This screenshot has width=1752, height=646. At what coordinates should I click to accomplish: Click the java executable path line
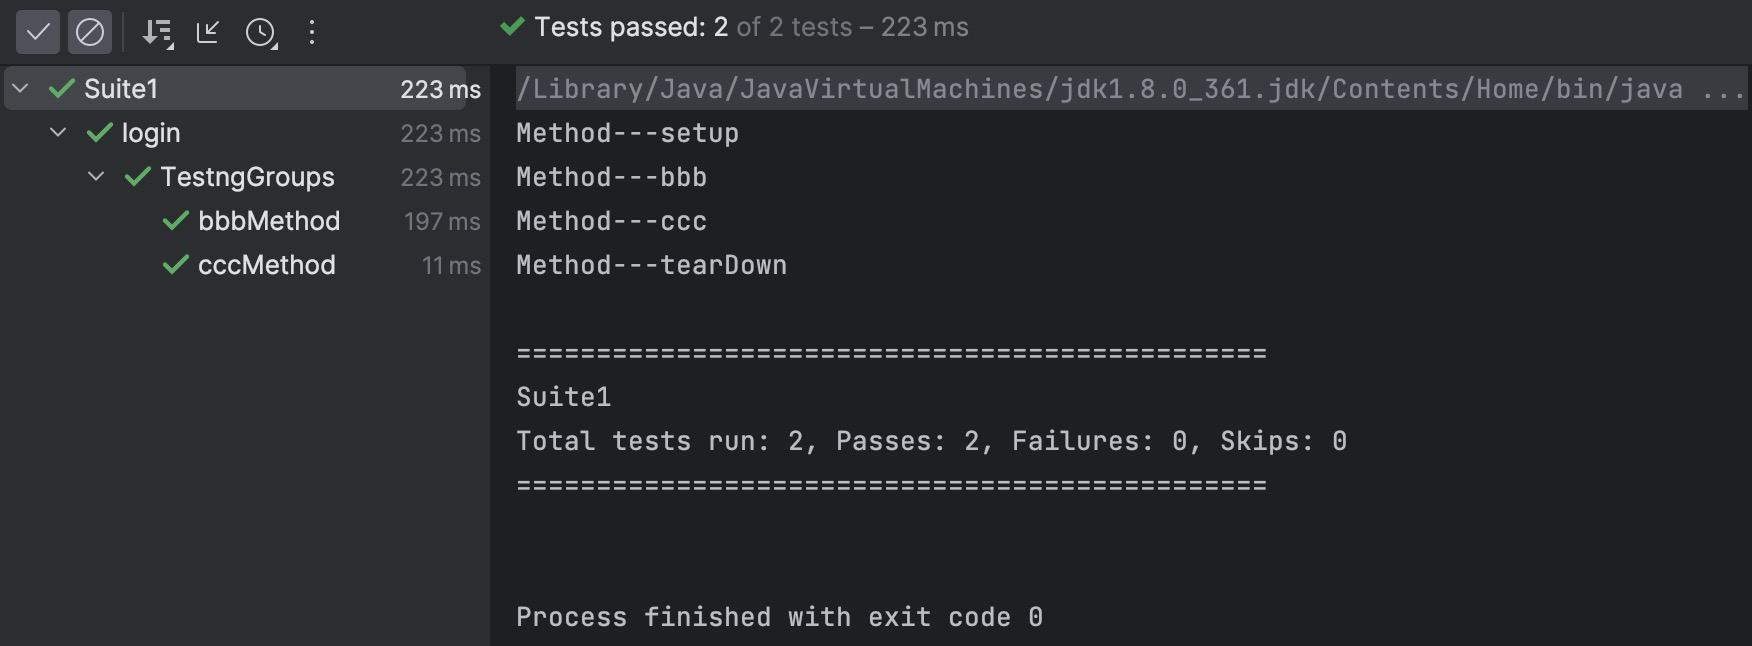point(1100,89)
